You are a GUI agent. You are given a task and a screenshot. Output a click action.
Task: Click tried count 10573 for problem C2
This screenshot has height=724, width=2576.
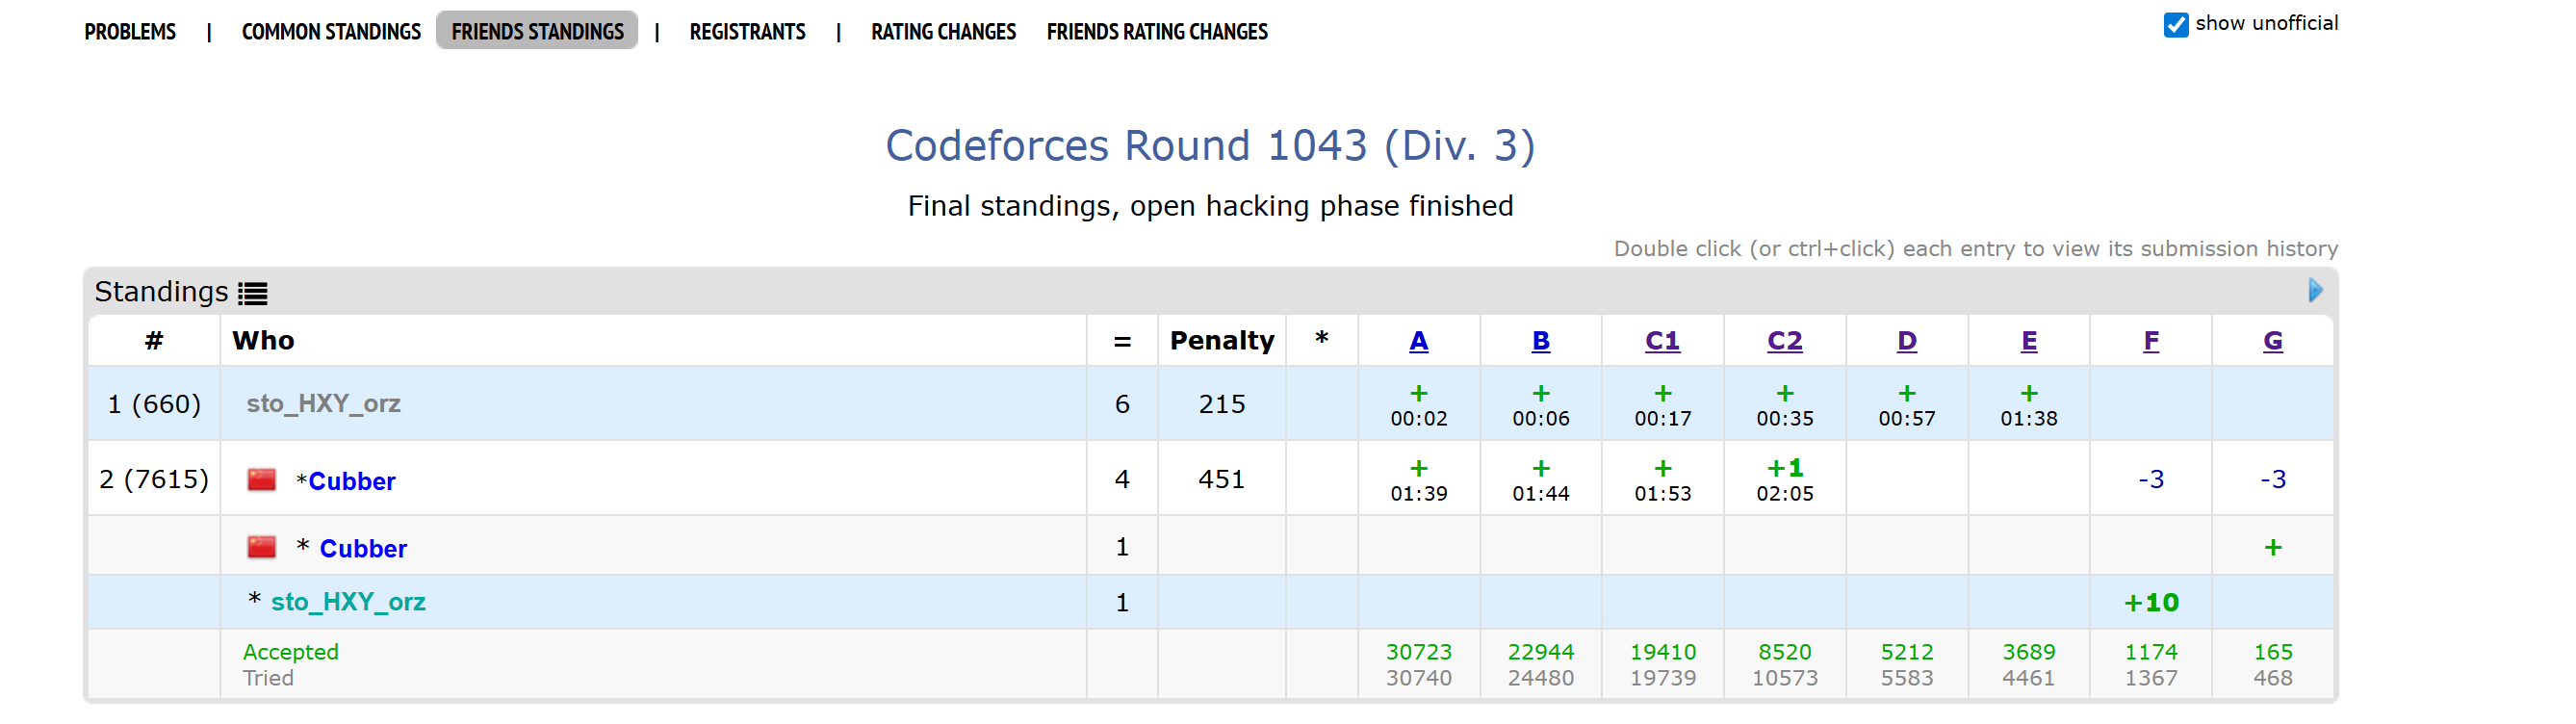point(1784,678)
